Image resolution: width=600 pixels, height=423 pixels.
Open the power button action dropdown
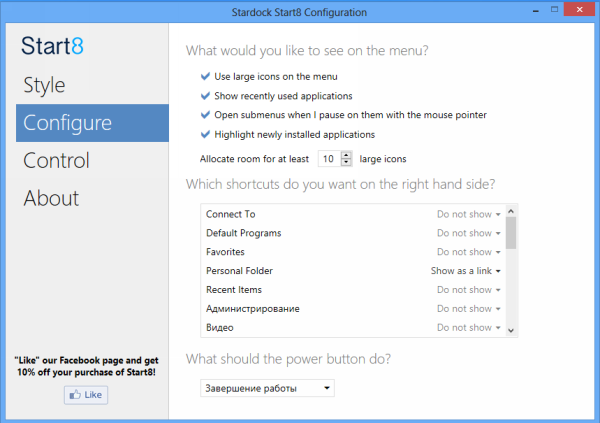[267, 388]
